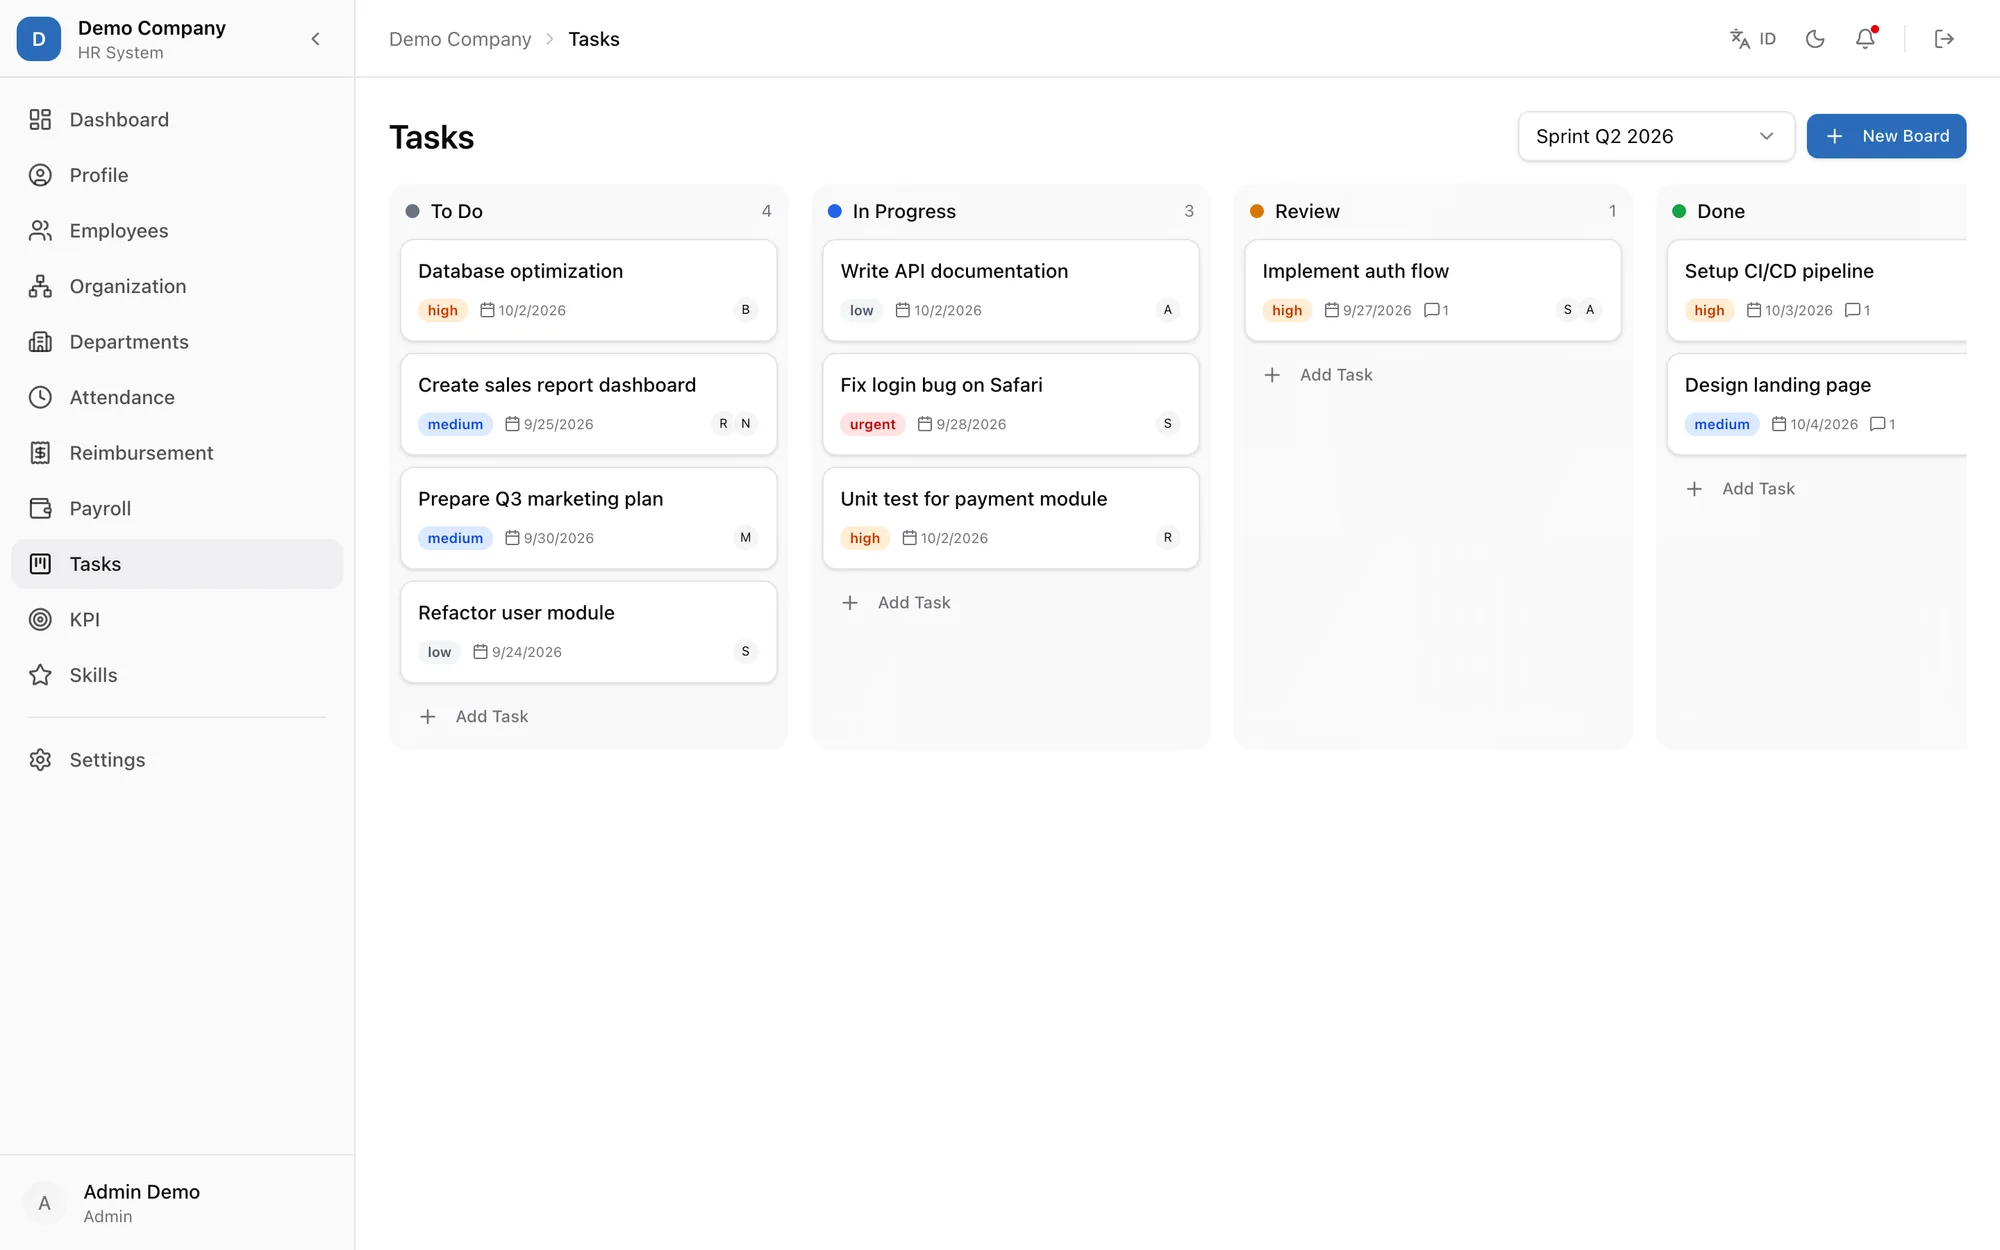
Task: Open Prepare Q3 marketing plan card
Action: [x=589, y=518]
